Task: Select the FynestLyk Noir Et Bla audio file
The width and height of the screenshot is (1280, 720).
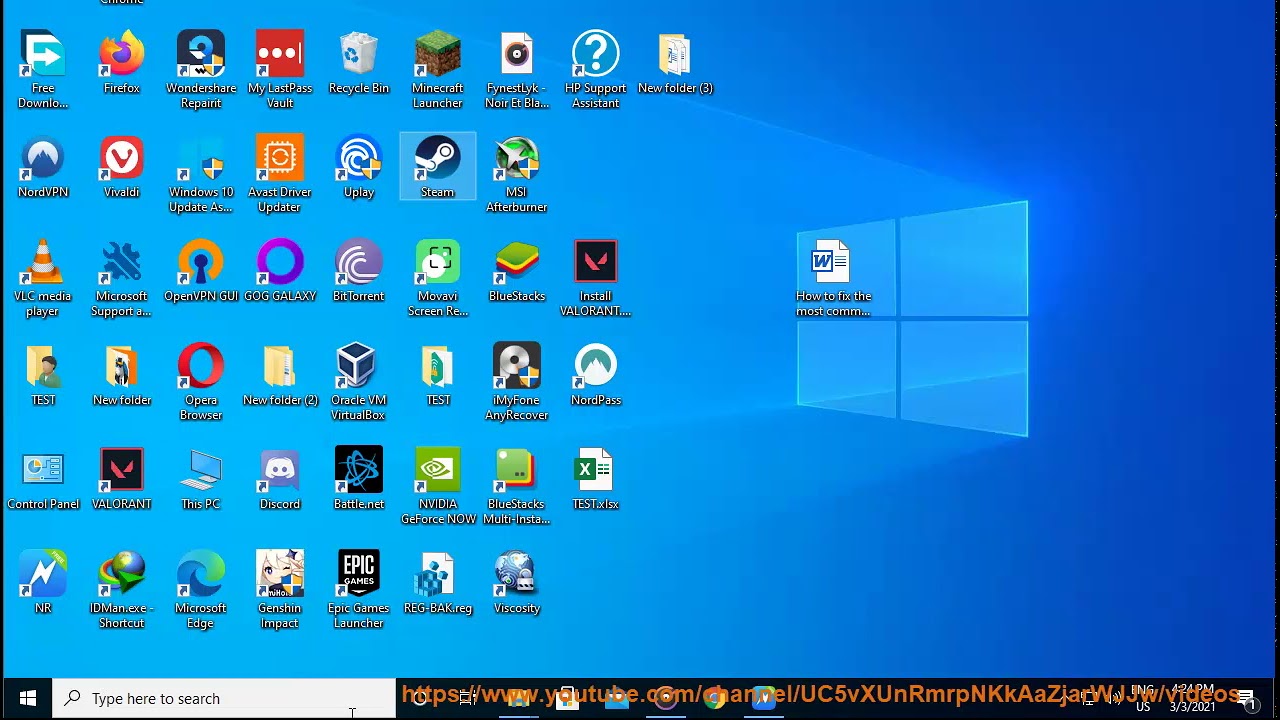Action: 517,54
